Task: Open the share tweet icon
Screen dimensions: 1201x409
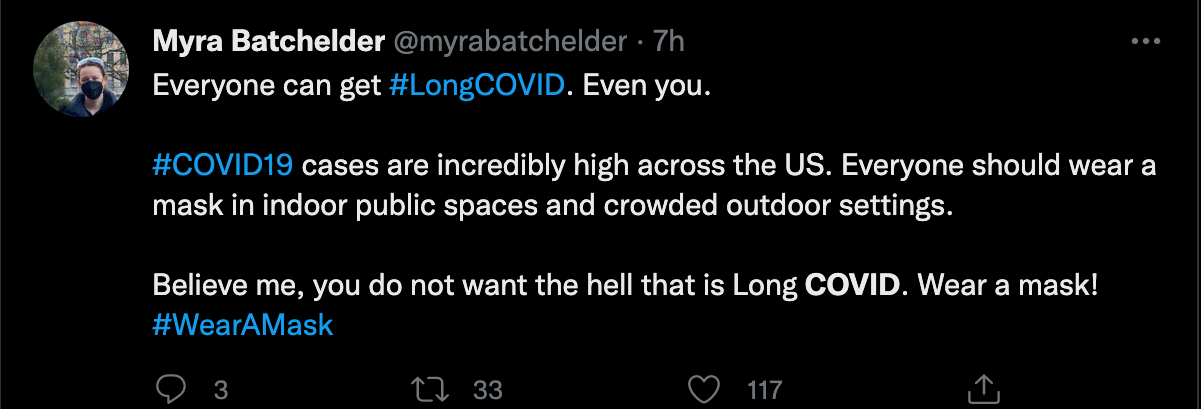Action: (x=983, y=387)
